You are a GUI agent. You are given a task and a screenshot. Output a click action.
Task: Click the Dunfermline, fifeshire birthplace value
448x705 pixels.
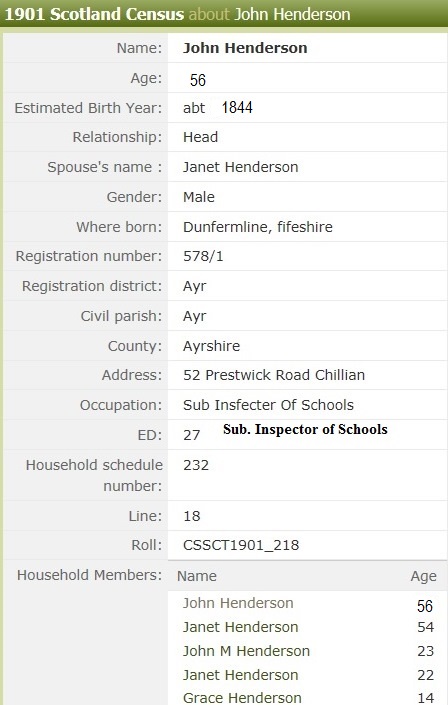[258, 227]
